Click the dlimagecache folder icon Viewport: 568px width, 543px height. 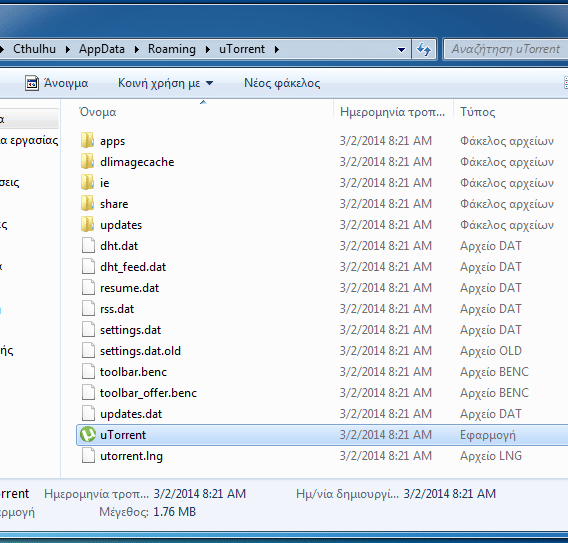tap(87, 162)
